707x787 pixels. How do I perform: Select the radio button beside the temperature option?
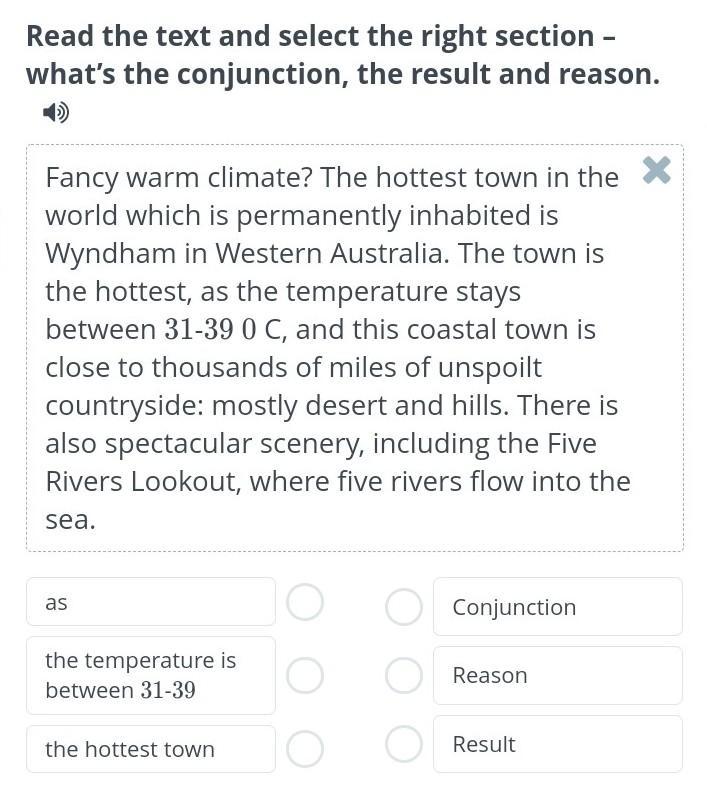coord(305,675)
